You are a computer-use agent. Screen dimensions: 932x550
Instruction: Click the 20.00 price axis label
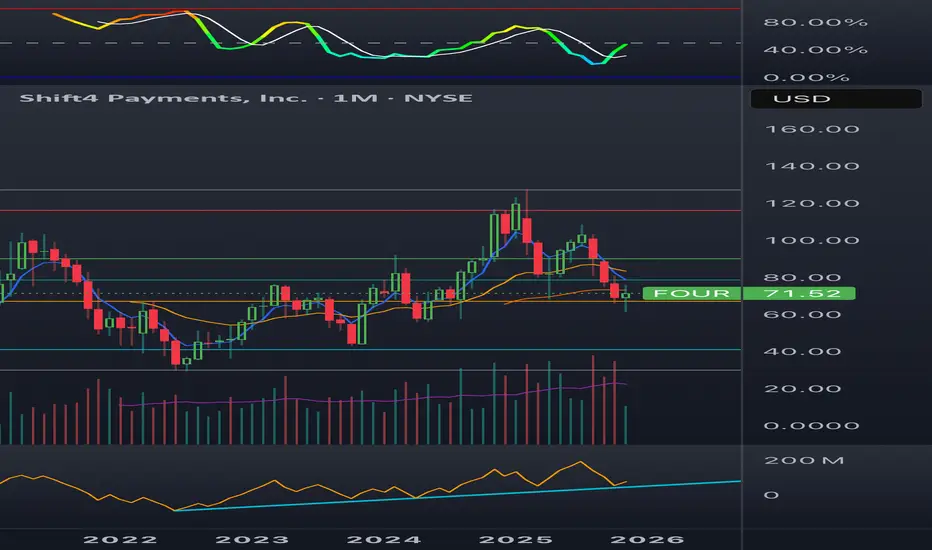click(802, 389)
